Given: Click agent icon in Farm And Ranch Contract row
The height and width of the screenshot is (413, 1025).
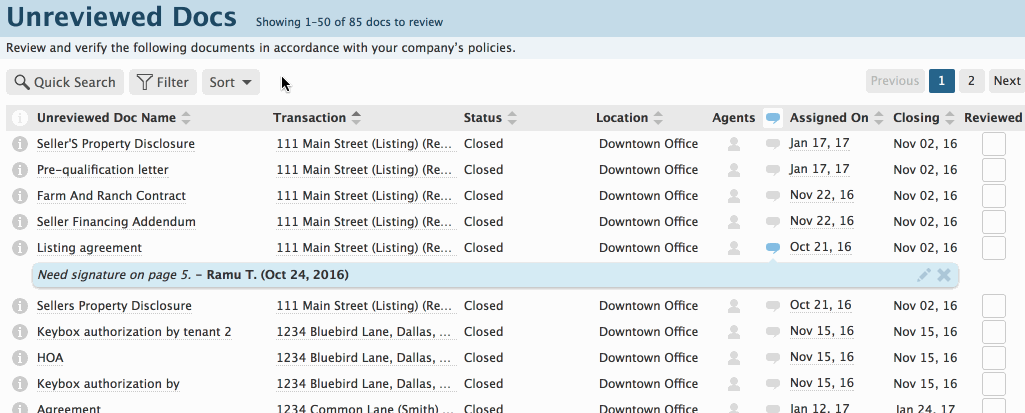Looking at the screenshot, I should click(734, 196).
